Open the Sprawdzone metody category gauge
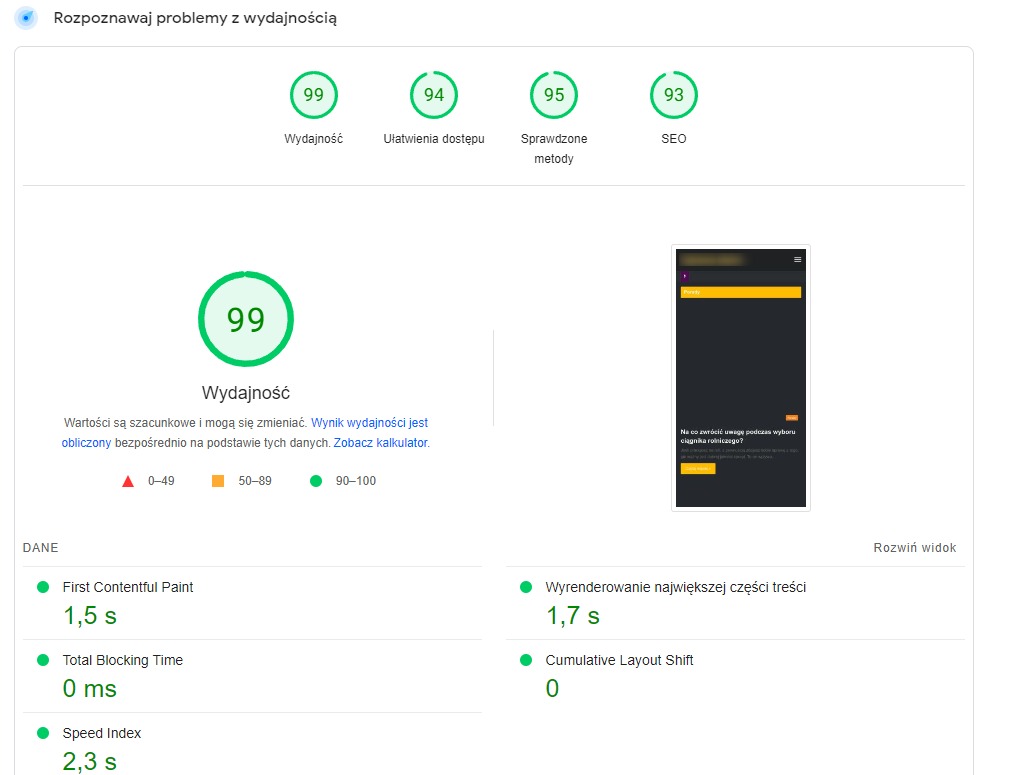This screenshot has height=775, width=1019. point(553,94)
